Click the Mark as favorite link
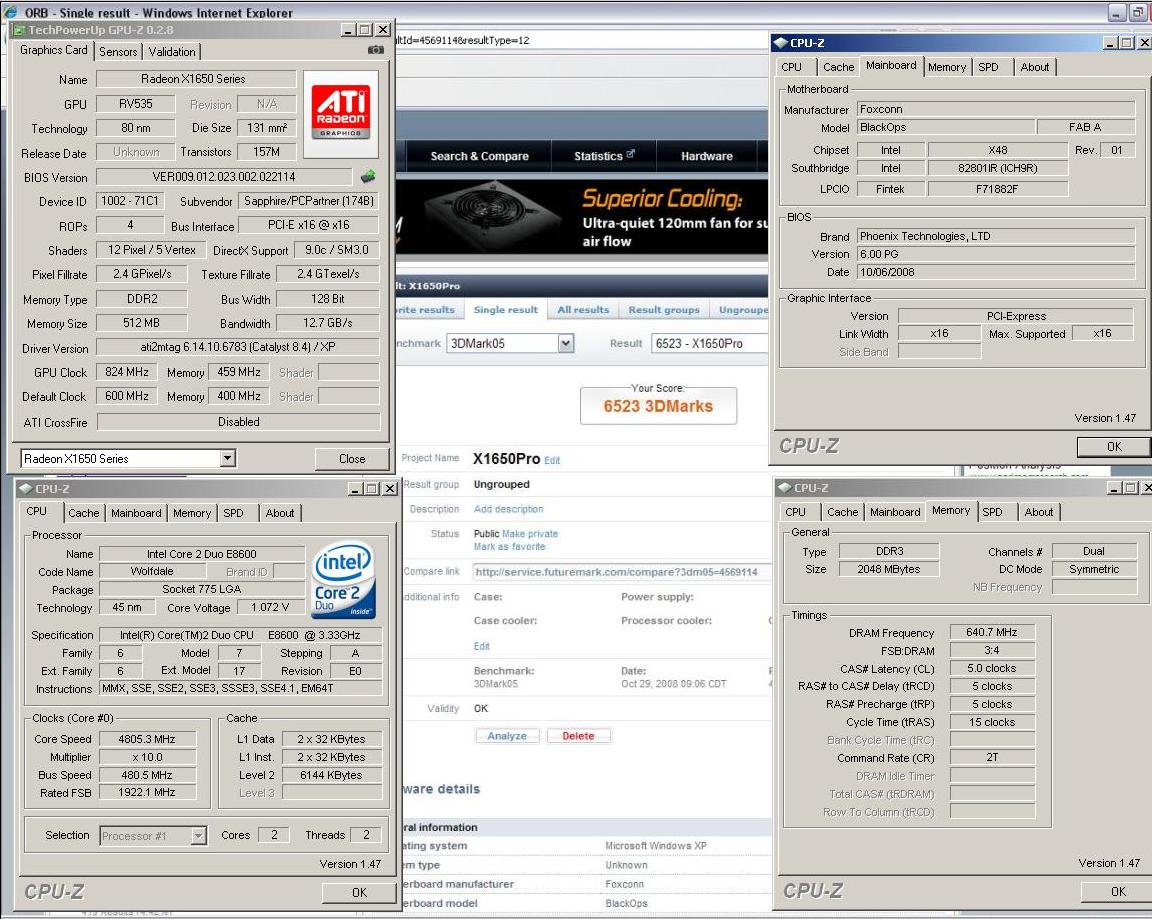Screen dimensions: 1152x919 [509, 547]
